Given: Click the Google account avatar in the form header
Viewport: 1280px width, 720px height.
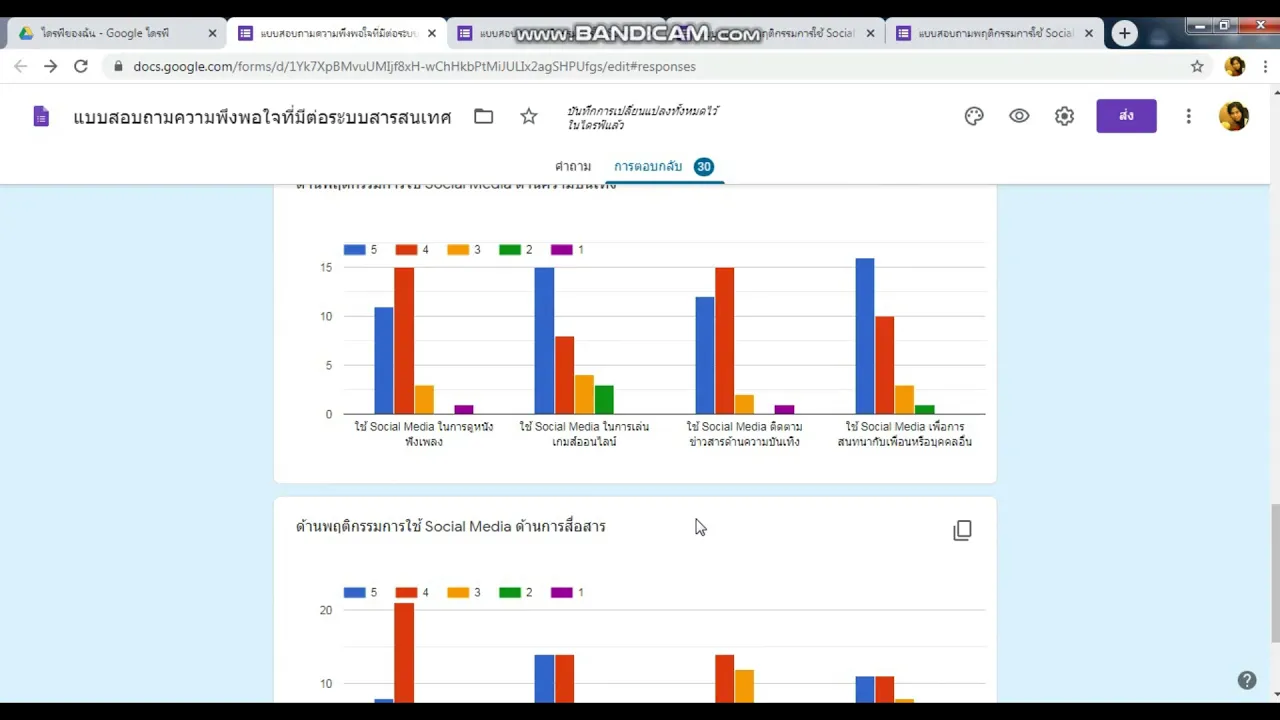Looking at the screenshot, I should [1233, 116].
